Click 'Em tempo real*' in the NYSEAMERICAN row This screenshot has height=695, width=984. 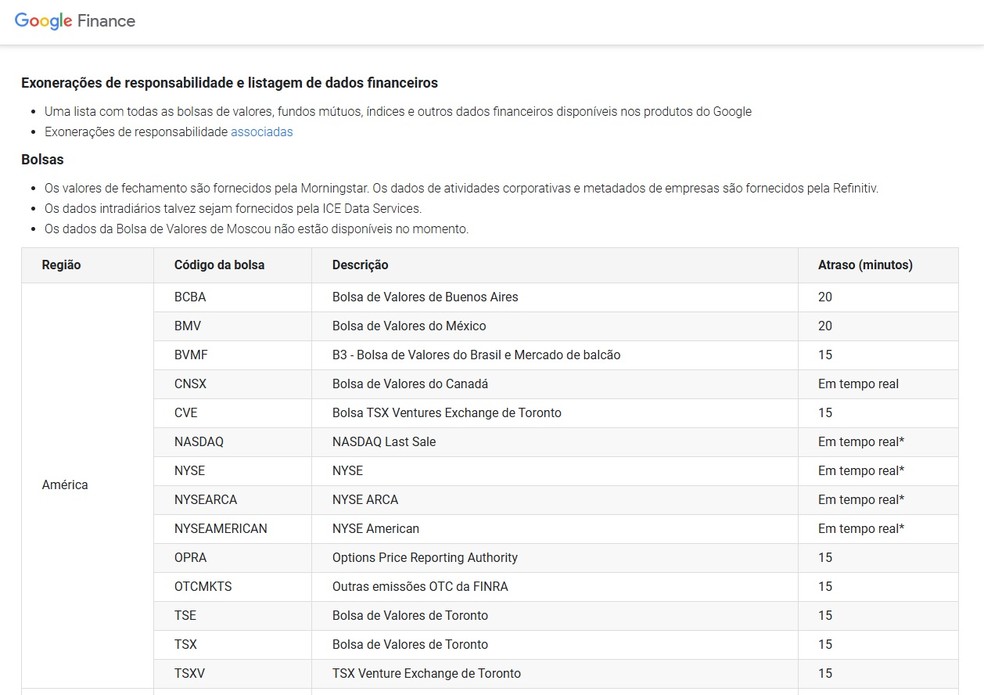coord(861,529)
